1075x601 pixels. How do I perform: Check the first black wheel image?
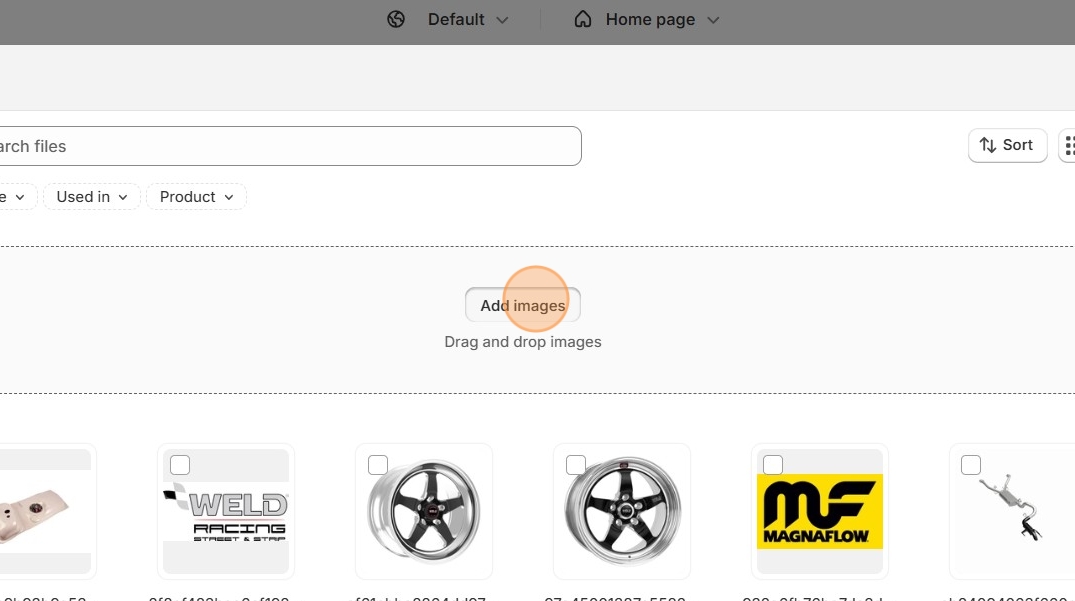pyautogui.click(x=378, y=465)
